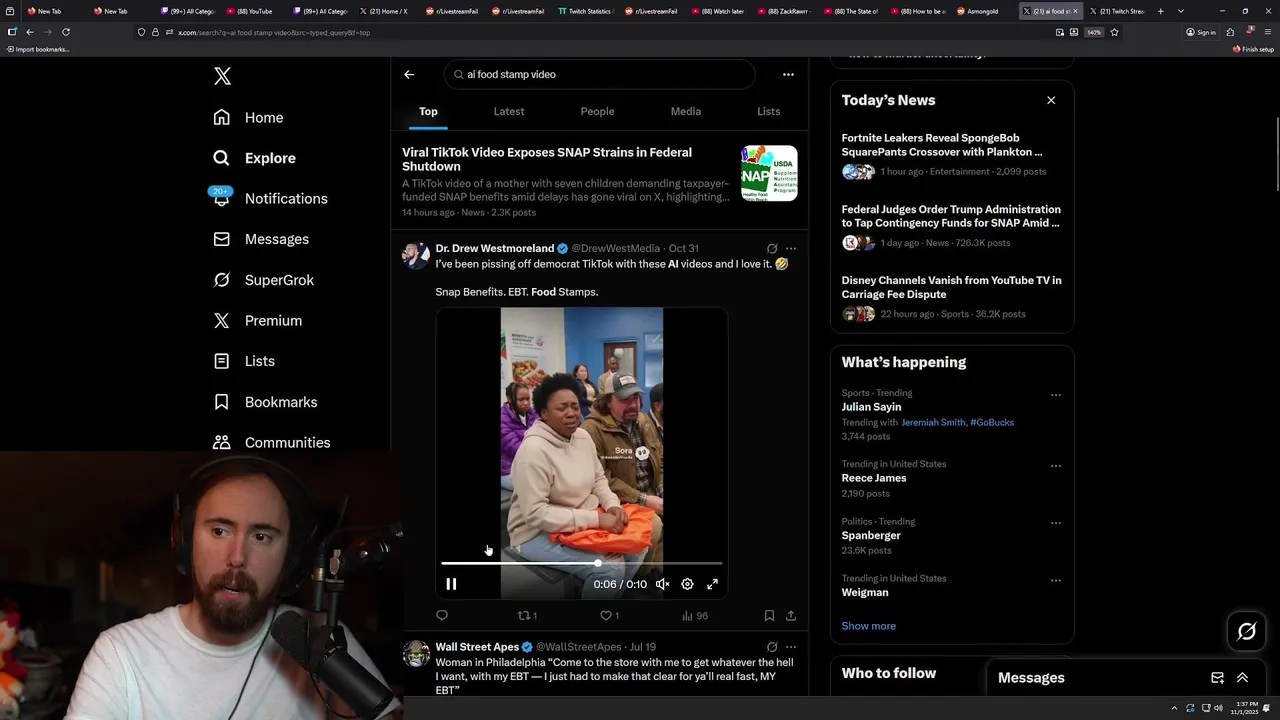Bookmark the Westmoreland post
This screenshot has width=1280, height=720.
(769, 615)
